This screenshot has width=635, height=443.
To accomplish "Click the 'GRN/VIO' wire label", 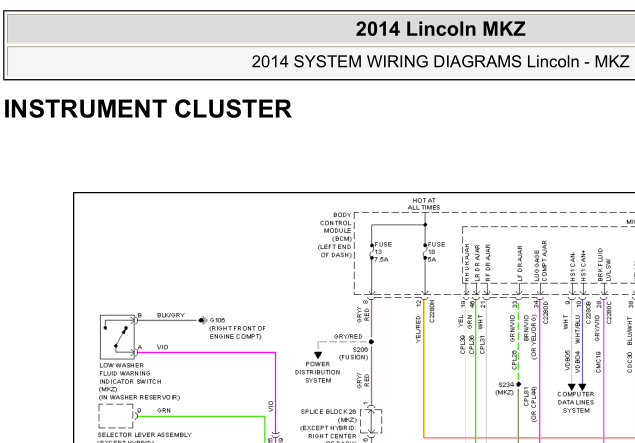I will tap(514, 328).
